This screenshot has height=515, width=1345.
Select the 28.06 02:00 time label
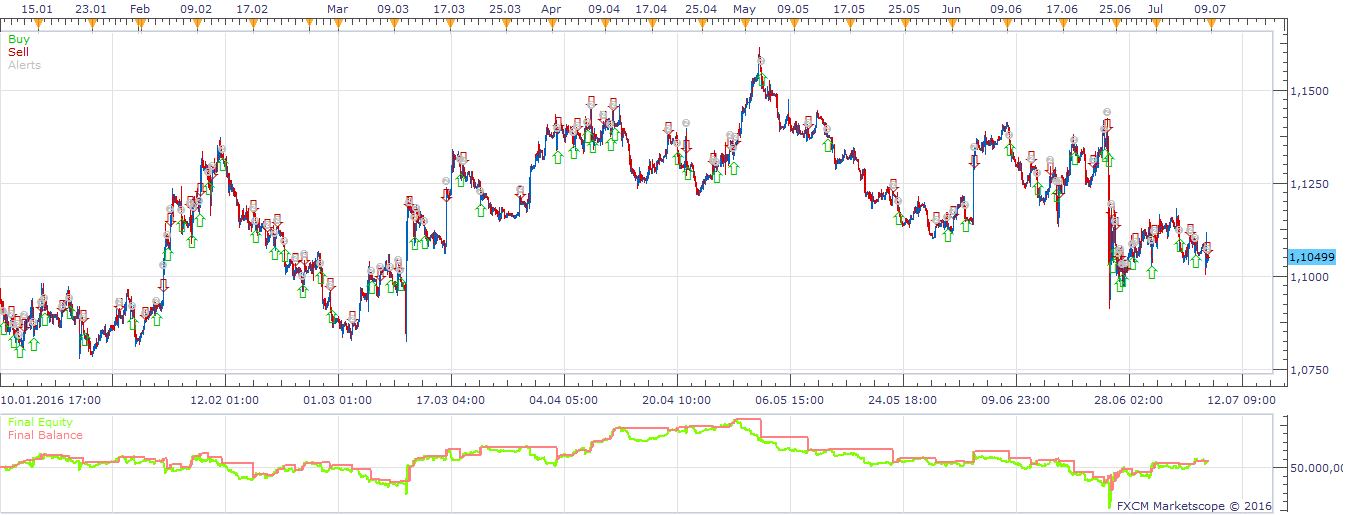pyautogui.click(x=1128, y=400)
